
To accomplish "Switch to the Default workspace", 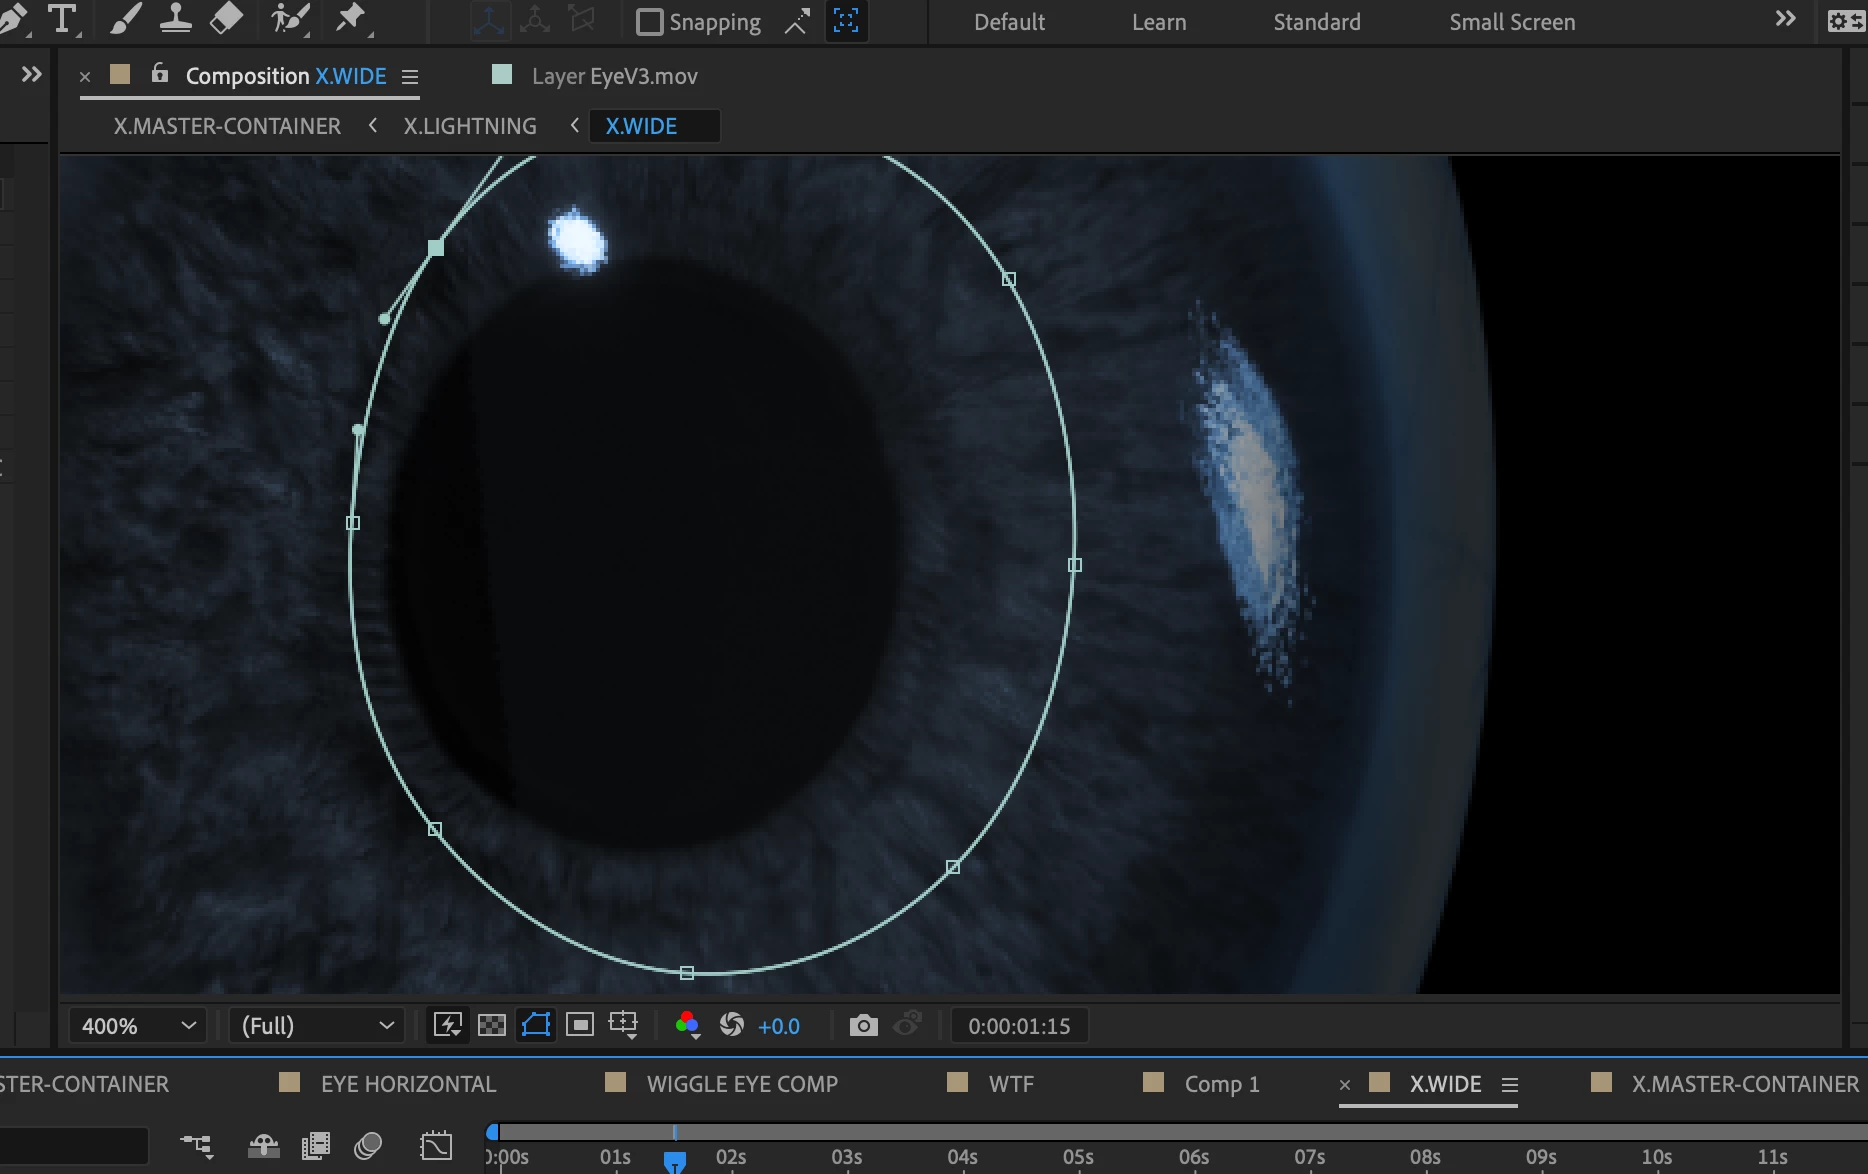I will pos(1009,22).
